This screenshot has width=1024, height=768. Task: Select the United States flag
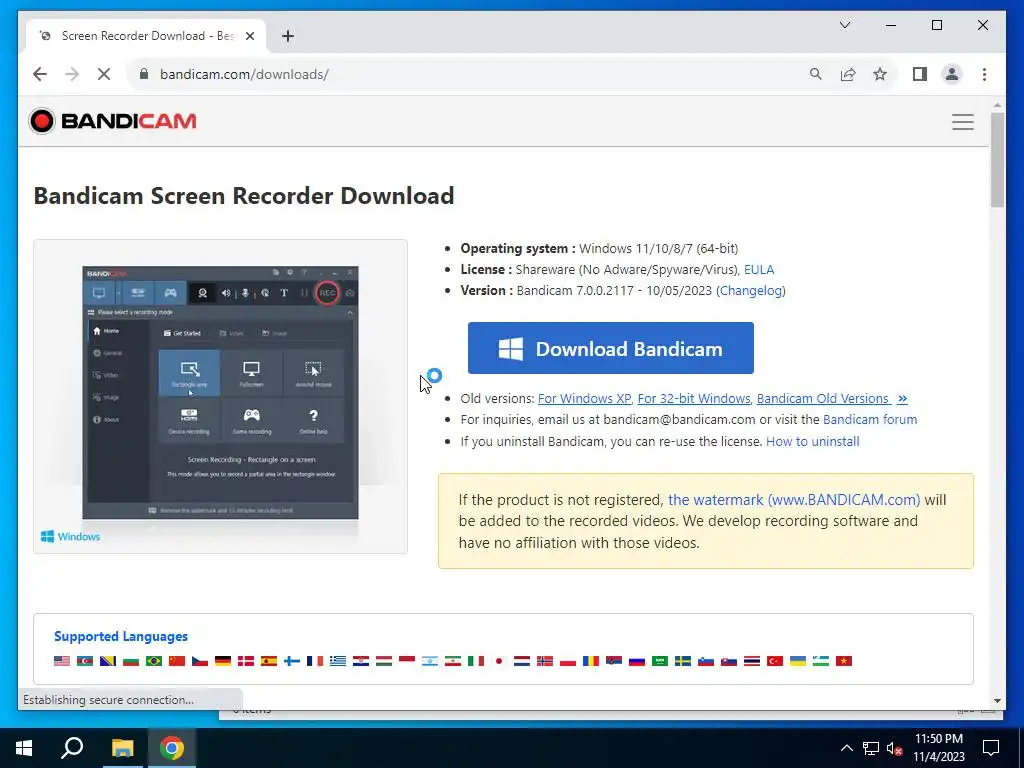(x=62, y=661)
